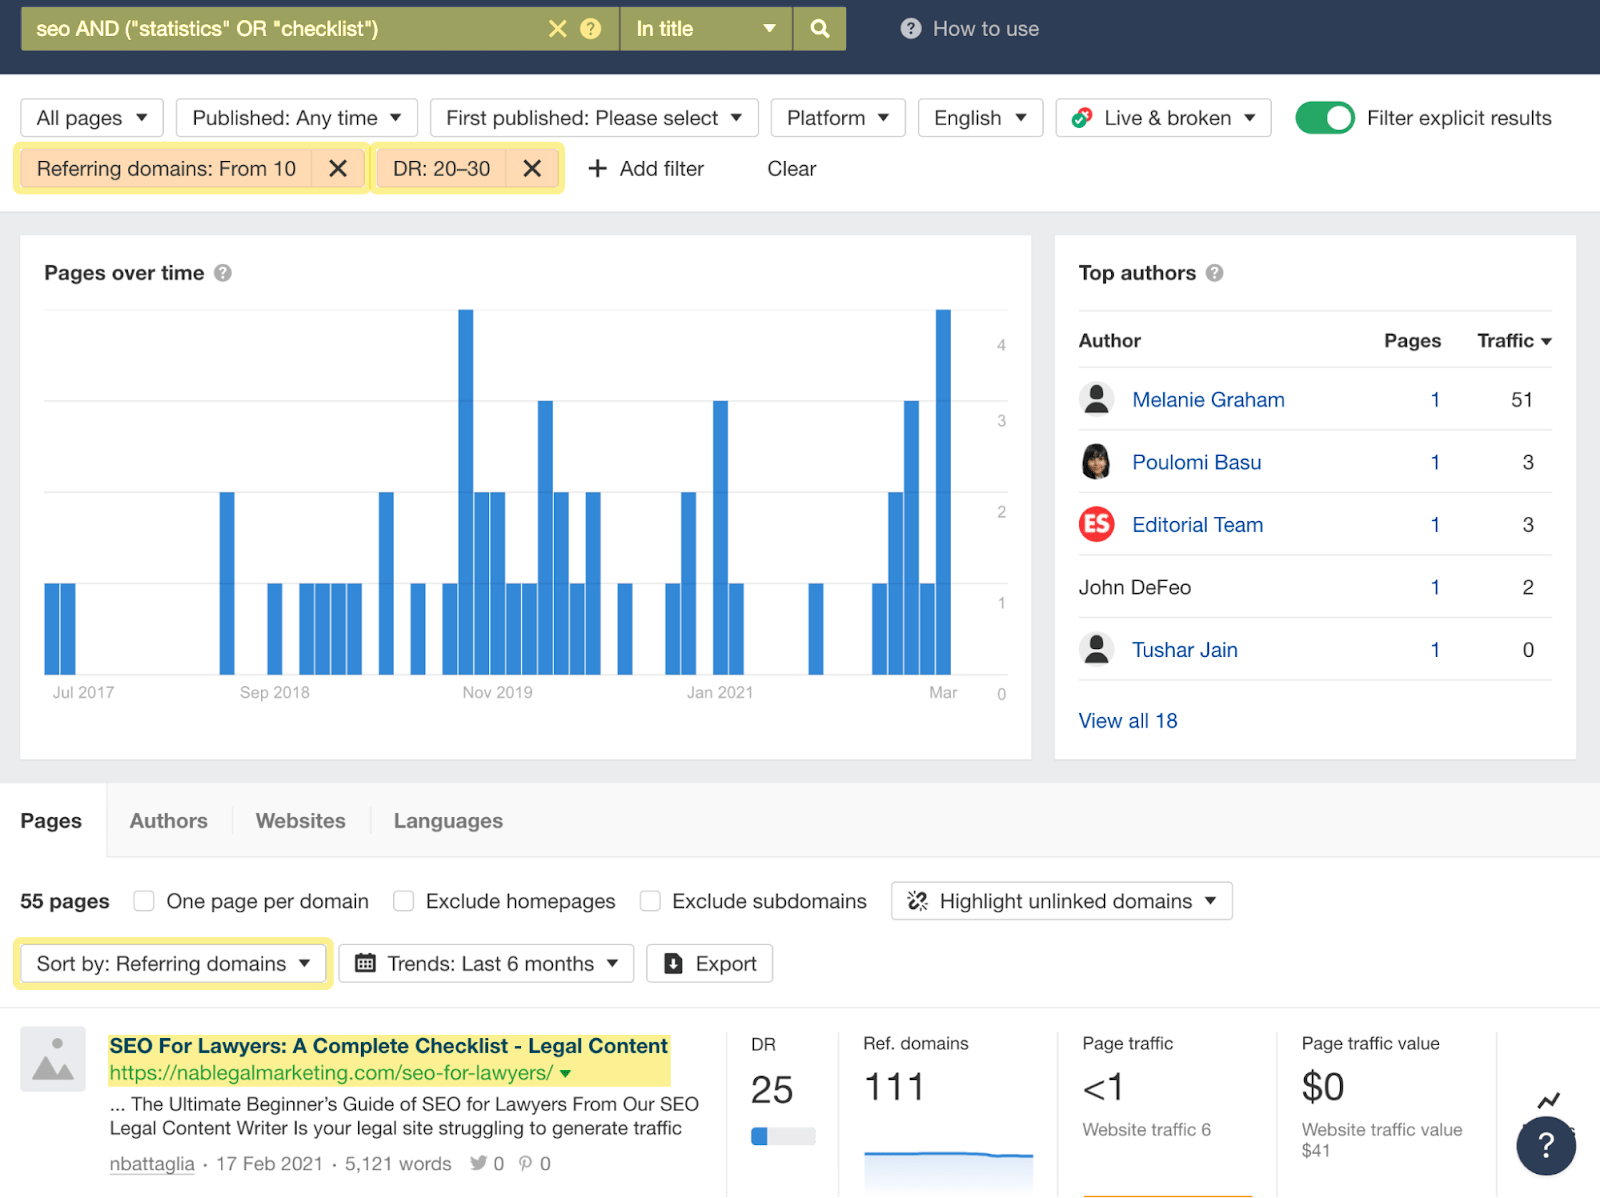1600x1198 pixels.
Task: Click the Add filter plus icon
Action: point(598,168)
